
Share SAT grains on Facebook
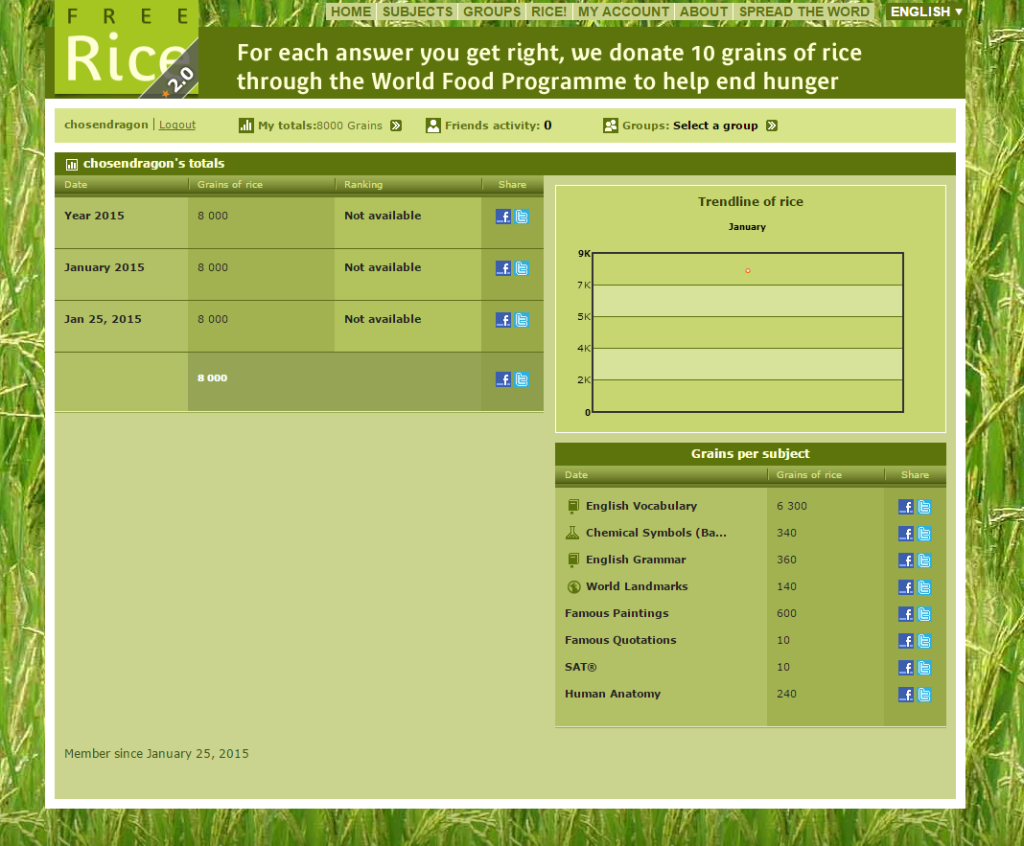click(x=906, y=668)
